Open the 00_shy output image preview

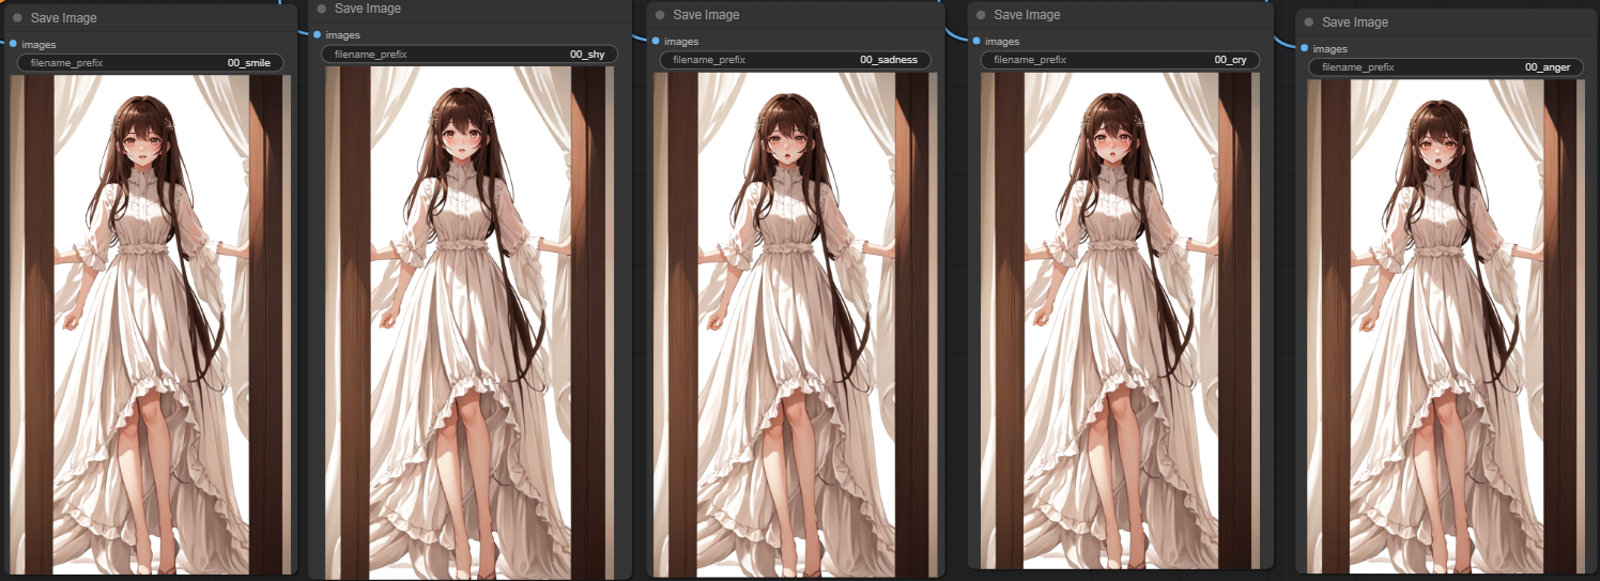(x=470, y=322)
